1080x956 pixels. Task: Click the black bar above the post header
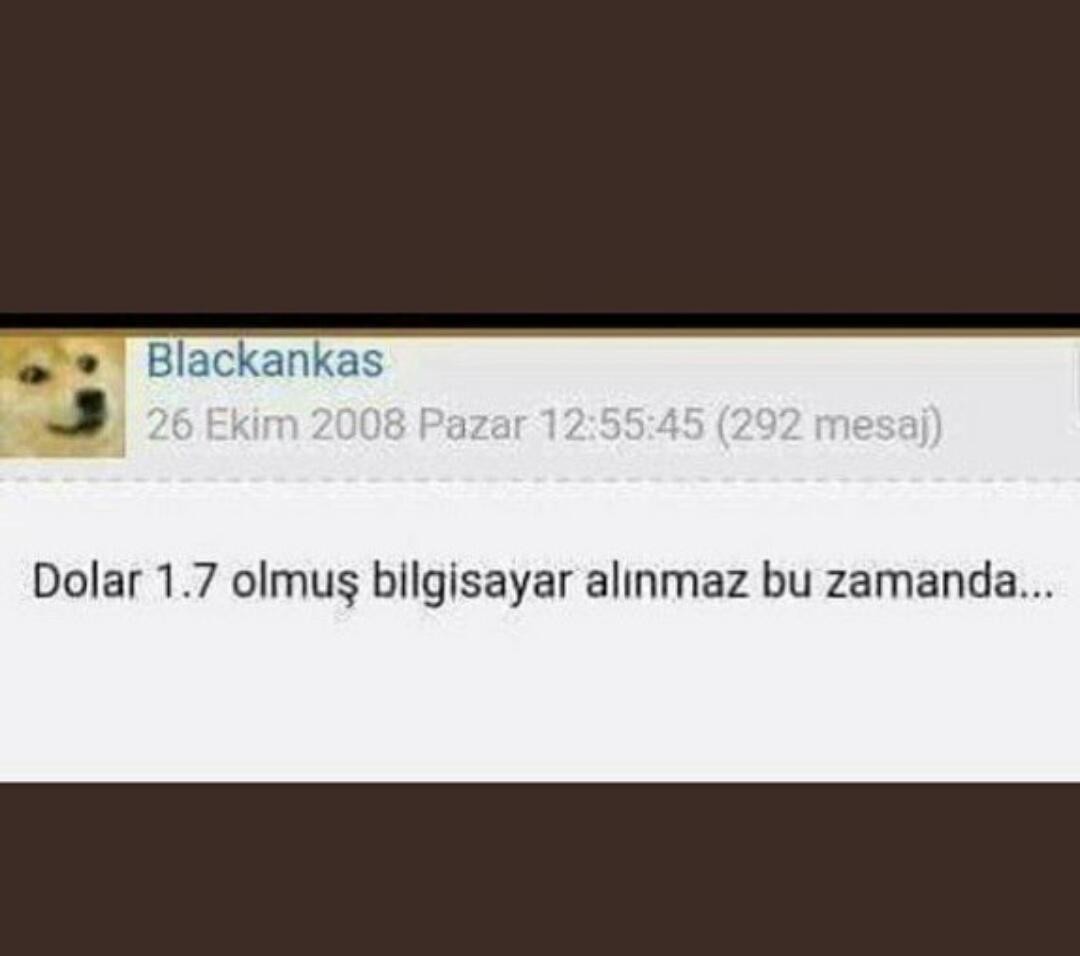pos(540,322)
